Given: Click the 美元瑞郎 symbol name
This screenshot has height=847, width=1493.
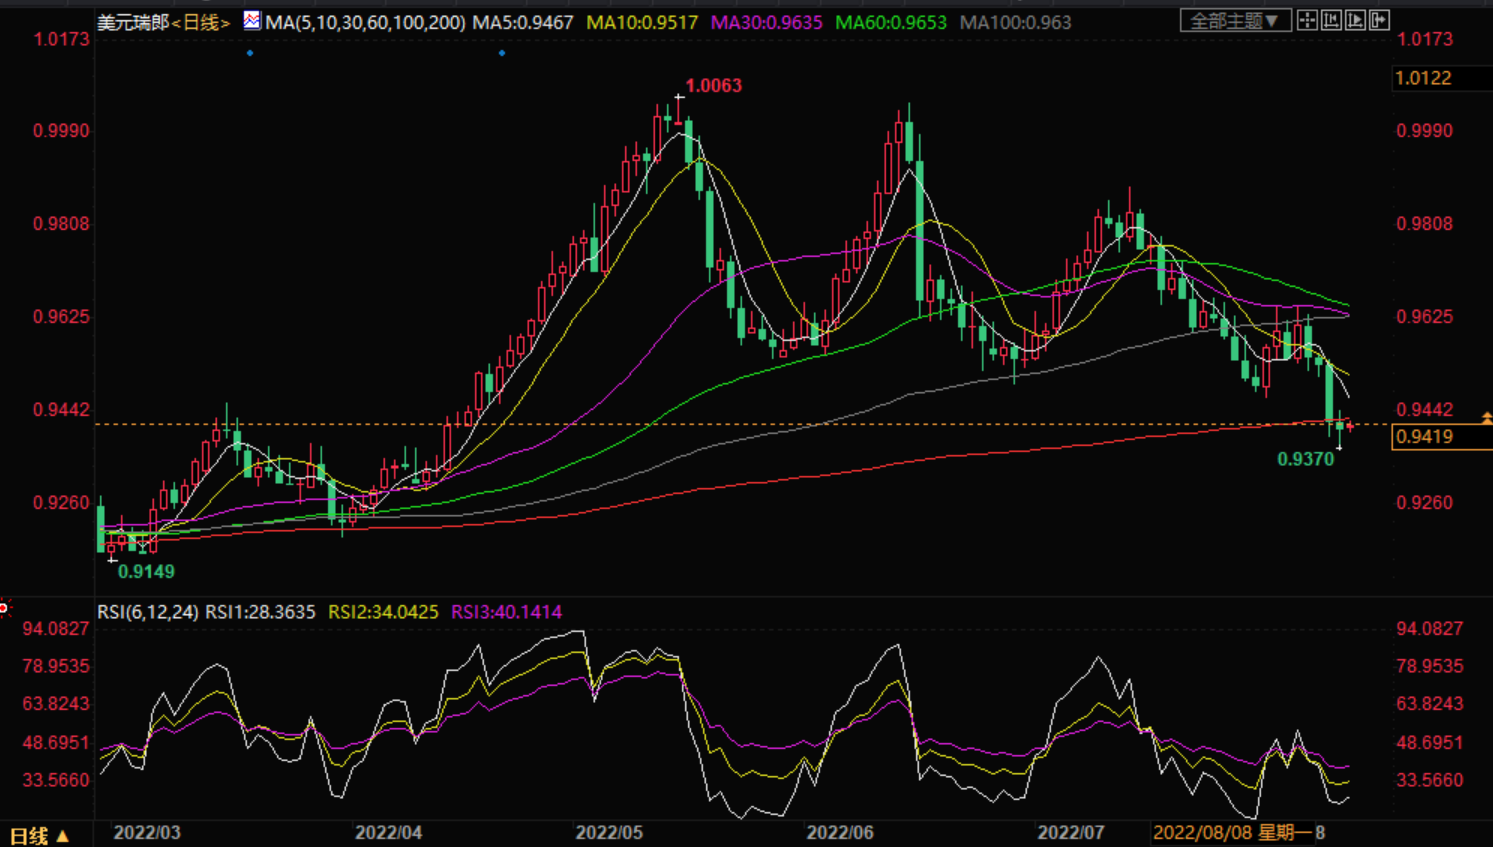Looking at the screenshot, I should point(133,22).
